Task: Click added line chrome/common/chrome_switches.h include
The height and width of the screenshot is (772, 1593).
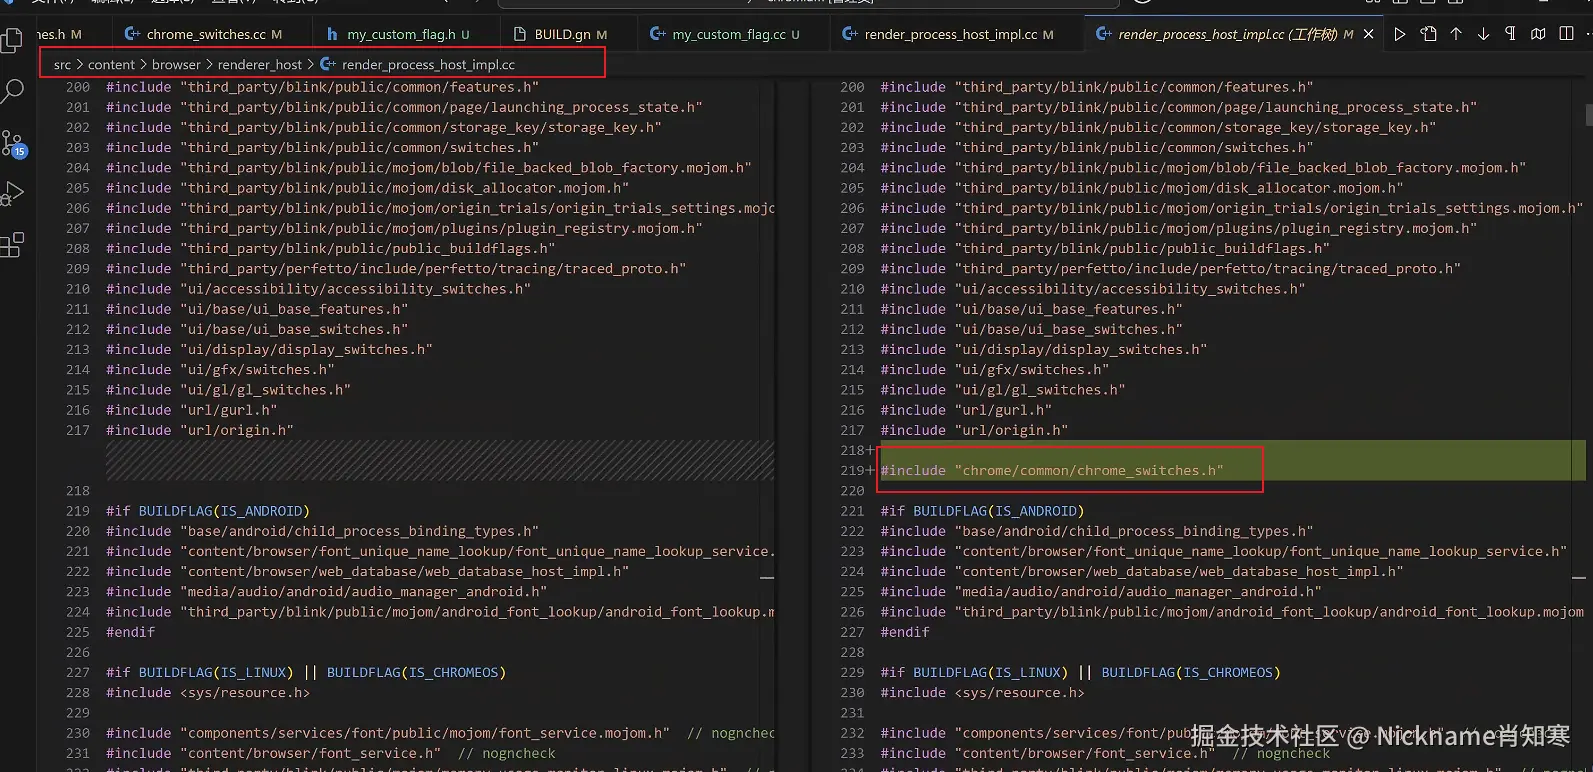Action: click(1052, 470)
